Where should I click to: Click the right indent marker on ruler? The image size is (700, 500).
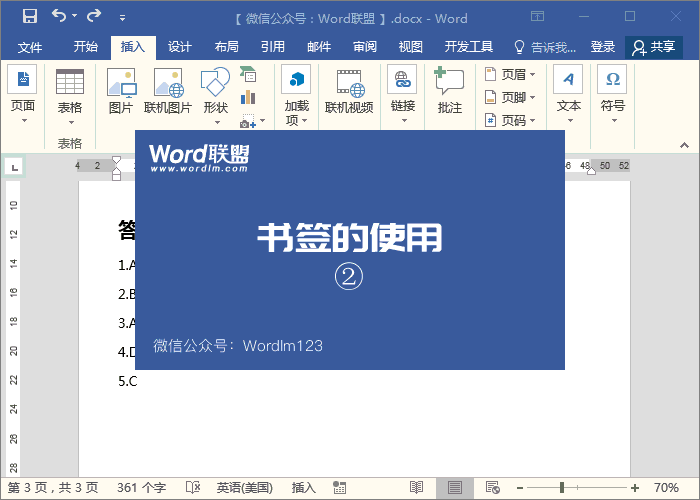tap(591, 171)
